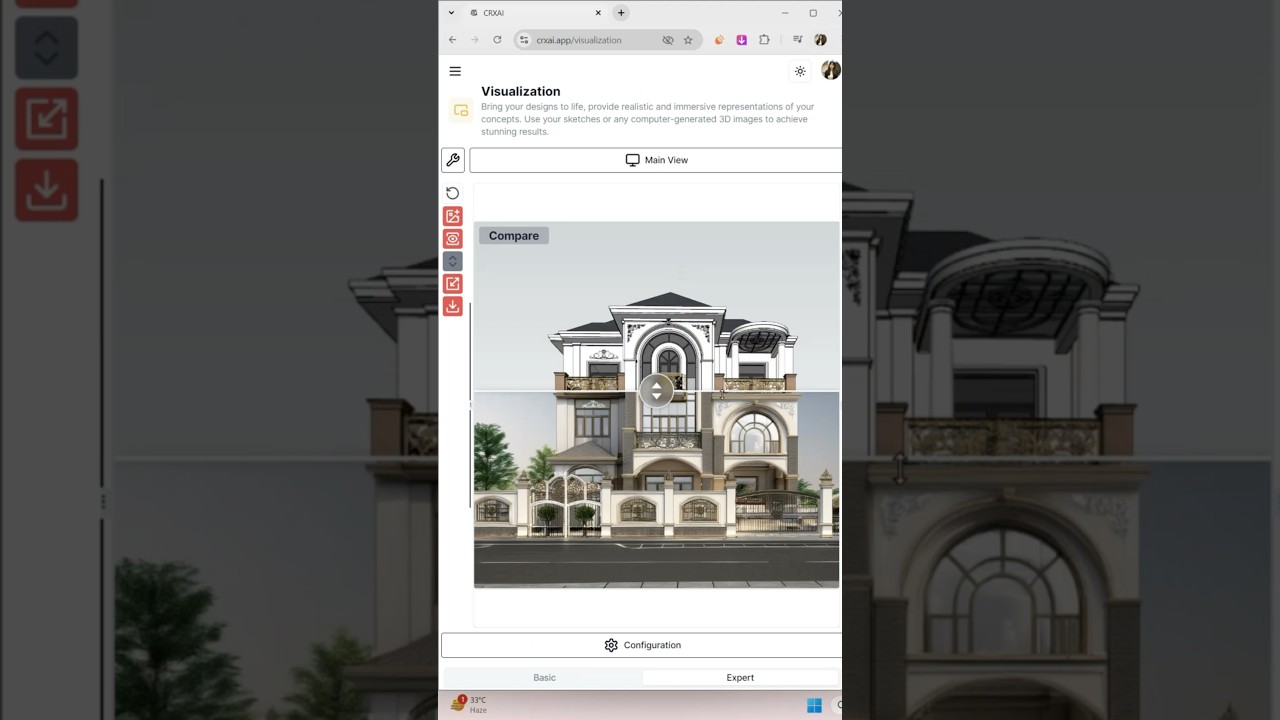Click the yellow Visualization page icon

tap(461, 110)
